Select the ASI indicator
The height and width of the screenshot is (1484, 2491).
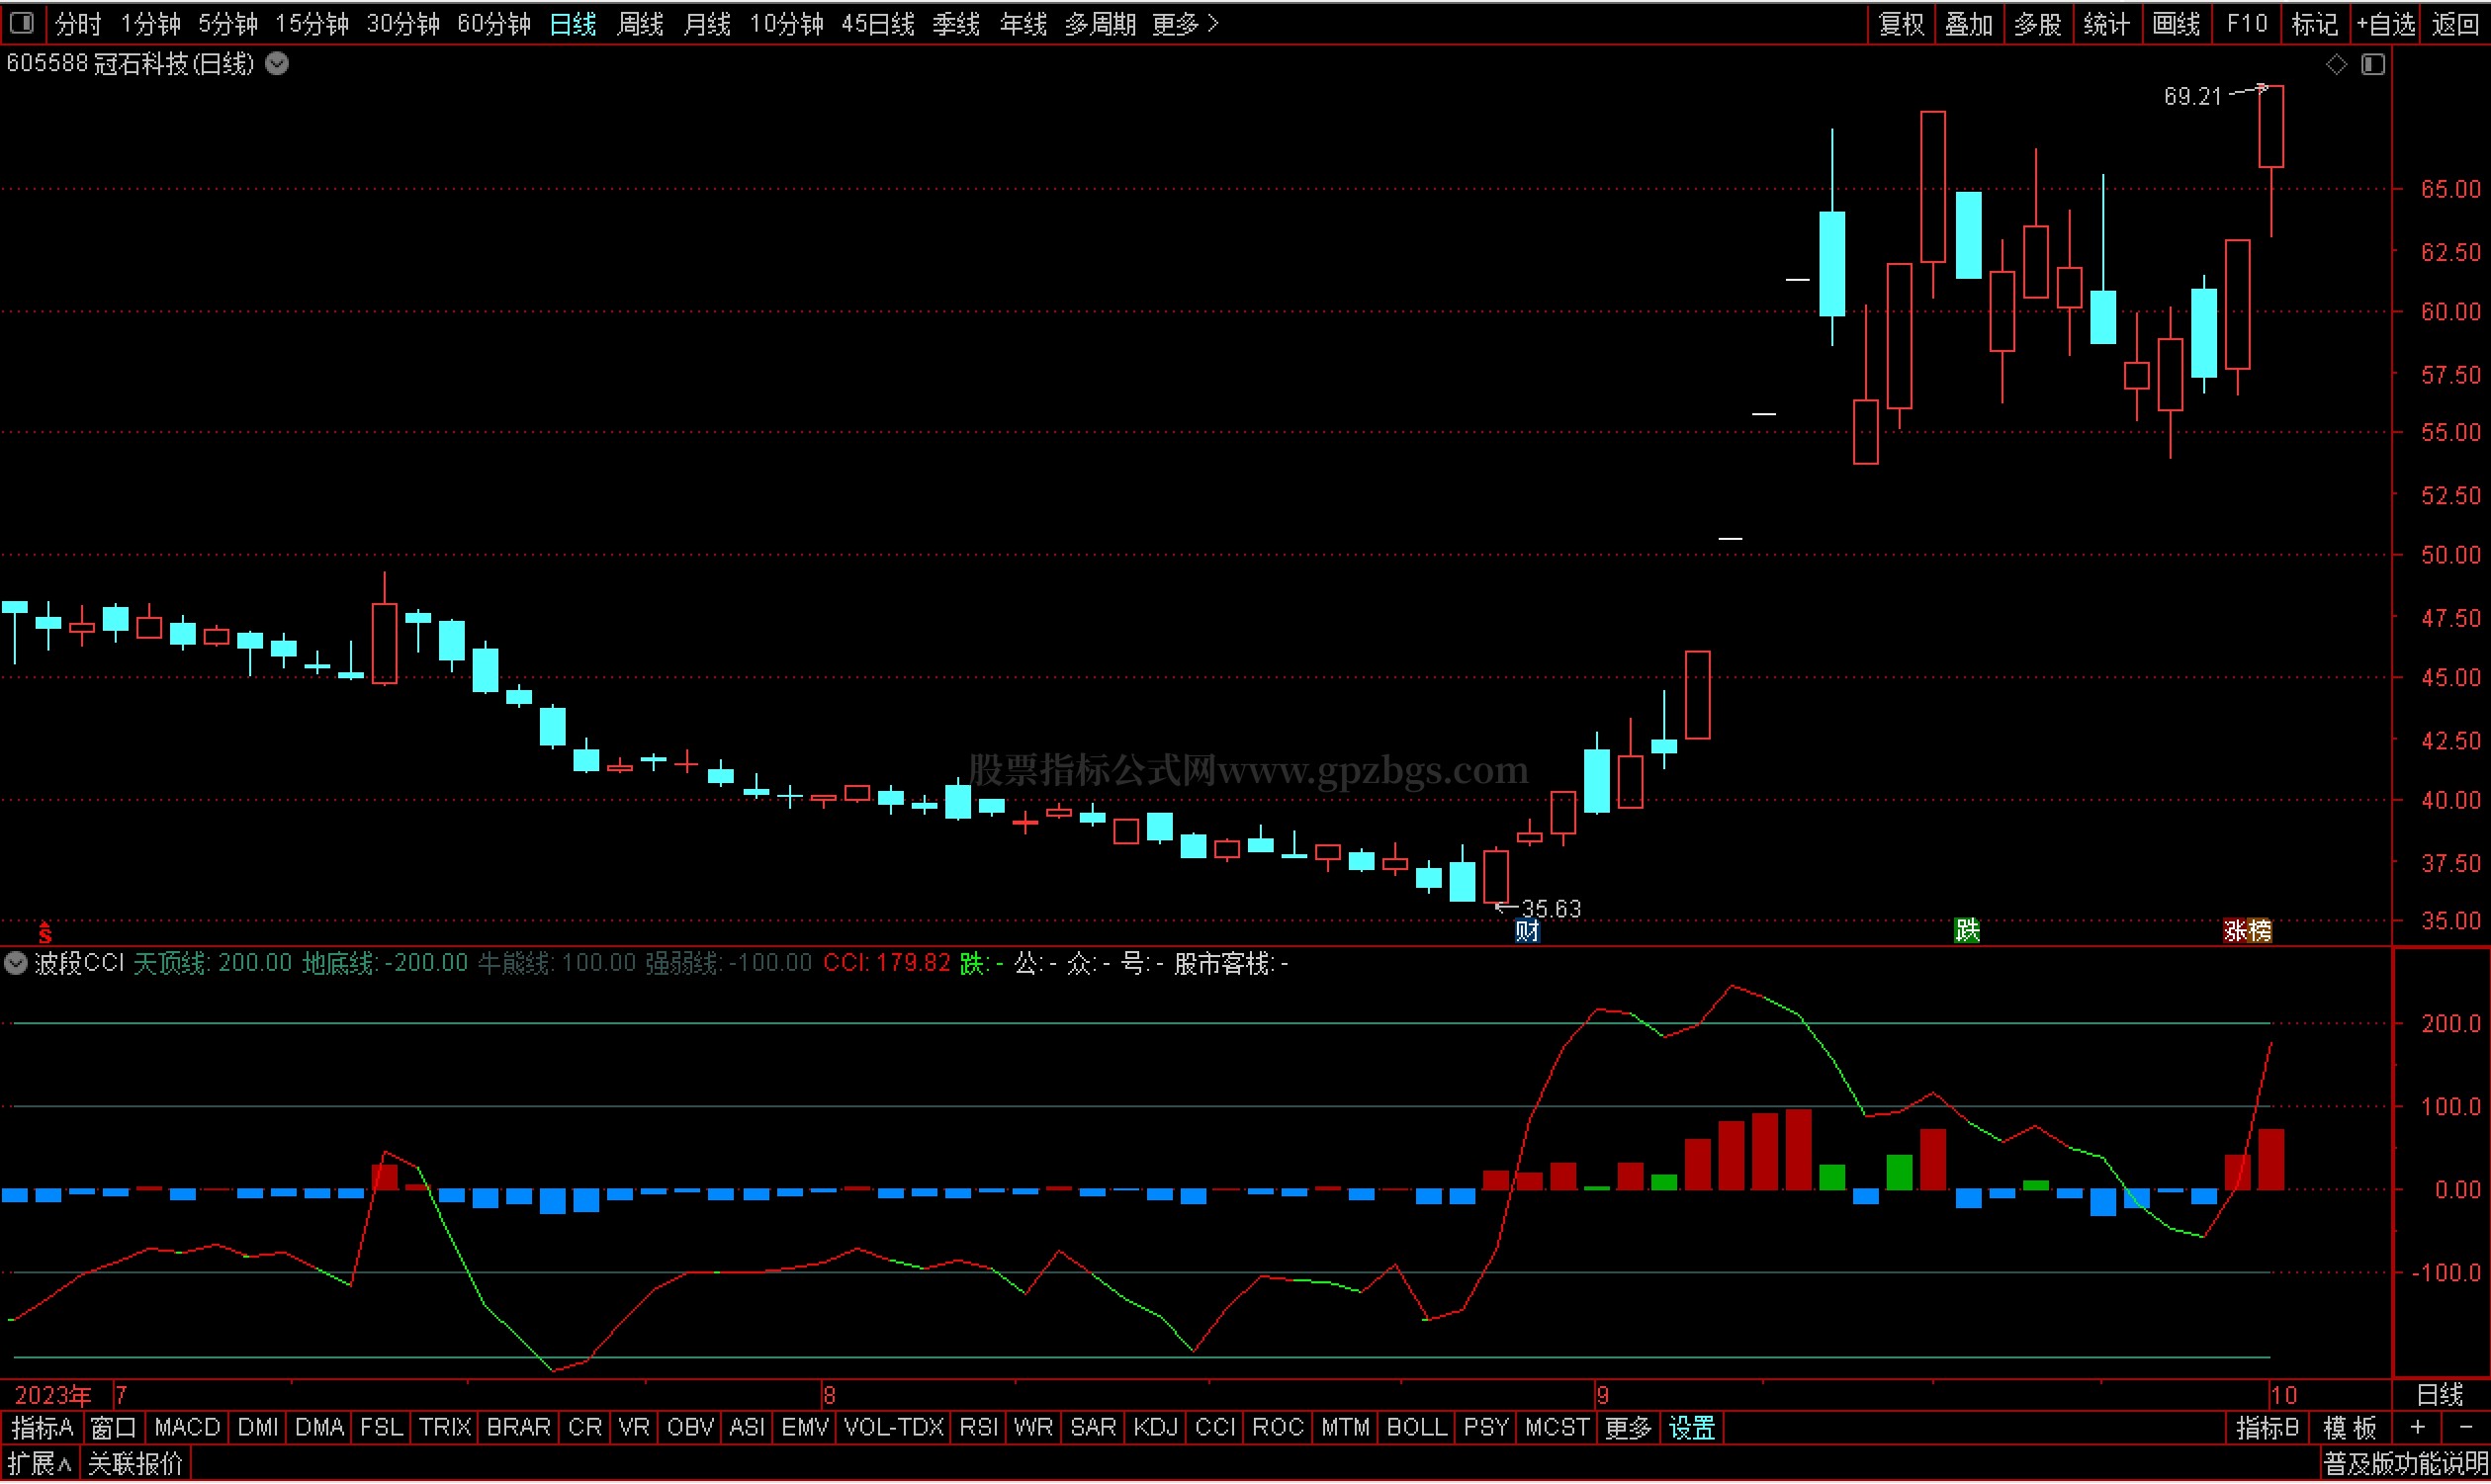click(x=747, y=1429)
